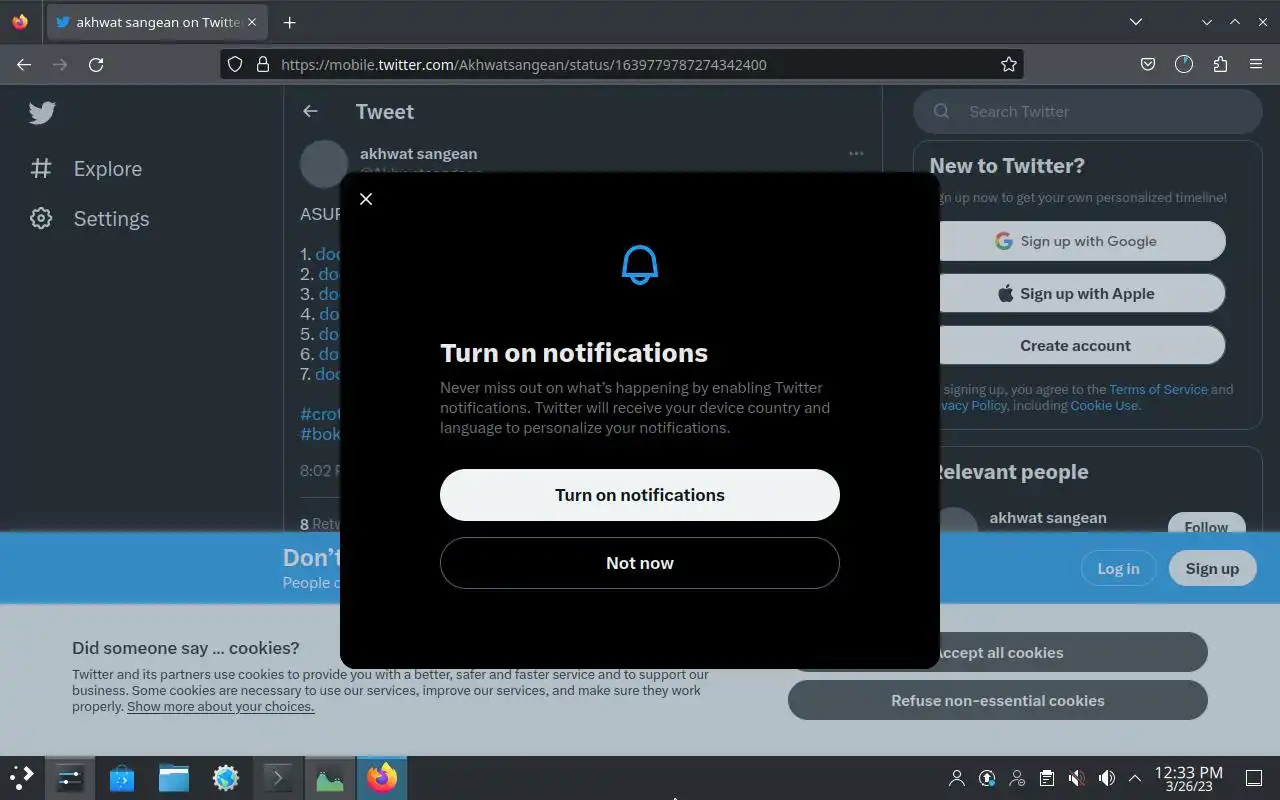Click the blue bell icon in dialog
Screen dimensions: 1280x800
tap(640, 265)
